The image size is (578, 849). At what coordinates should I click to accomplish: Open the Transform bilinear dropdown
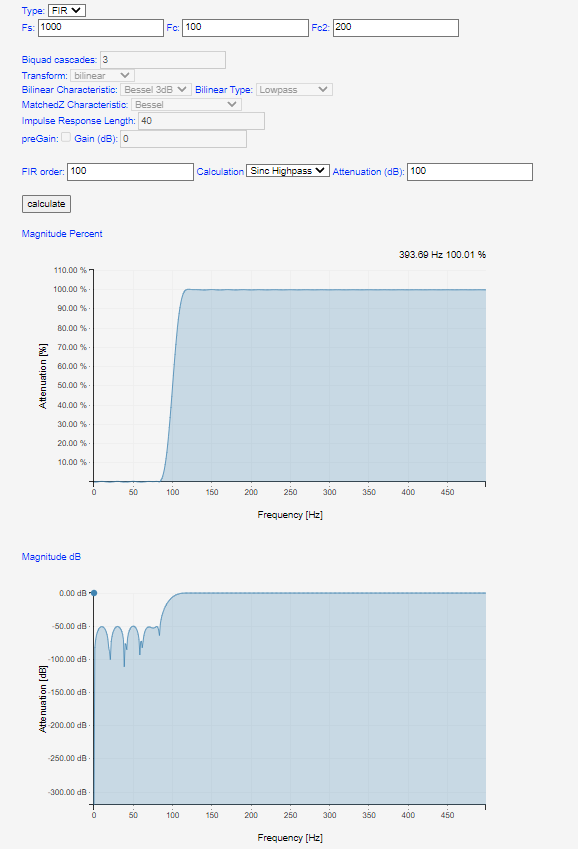point(102,75)
